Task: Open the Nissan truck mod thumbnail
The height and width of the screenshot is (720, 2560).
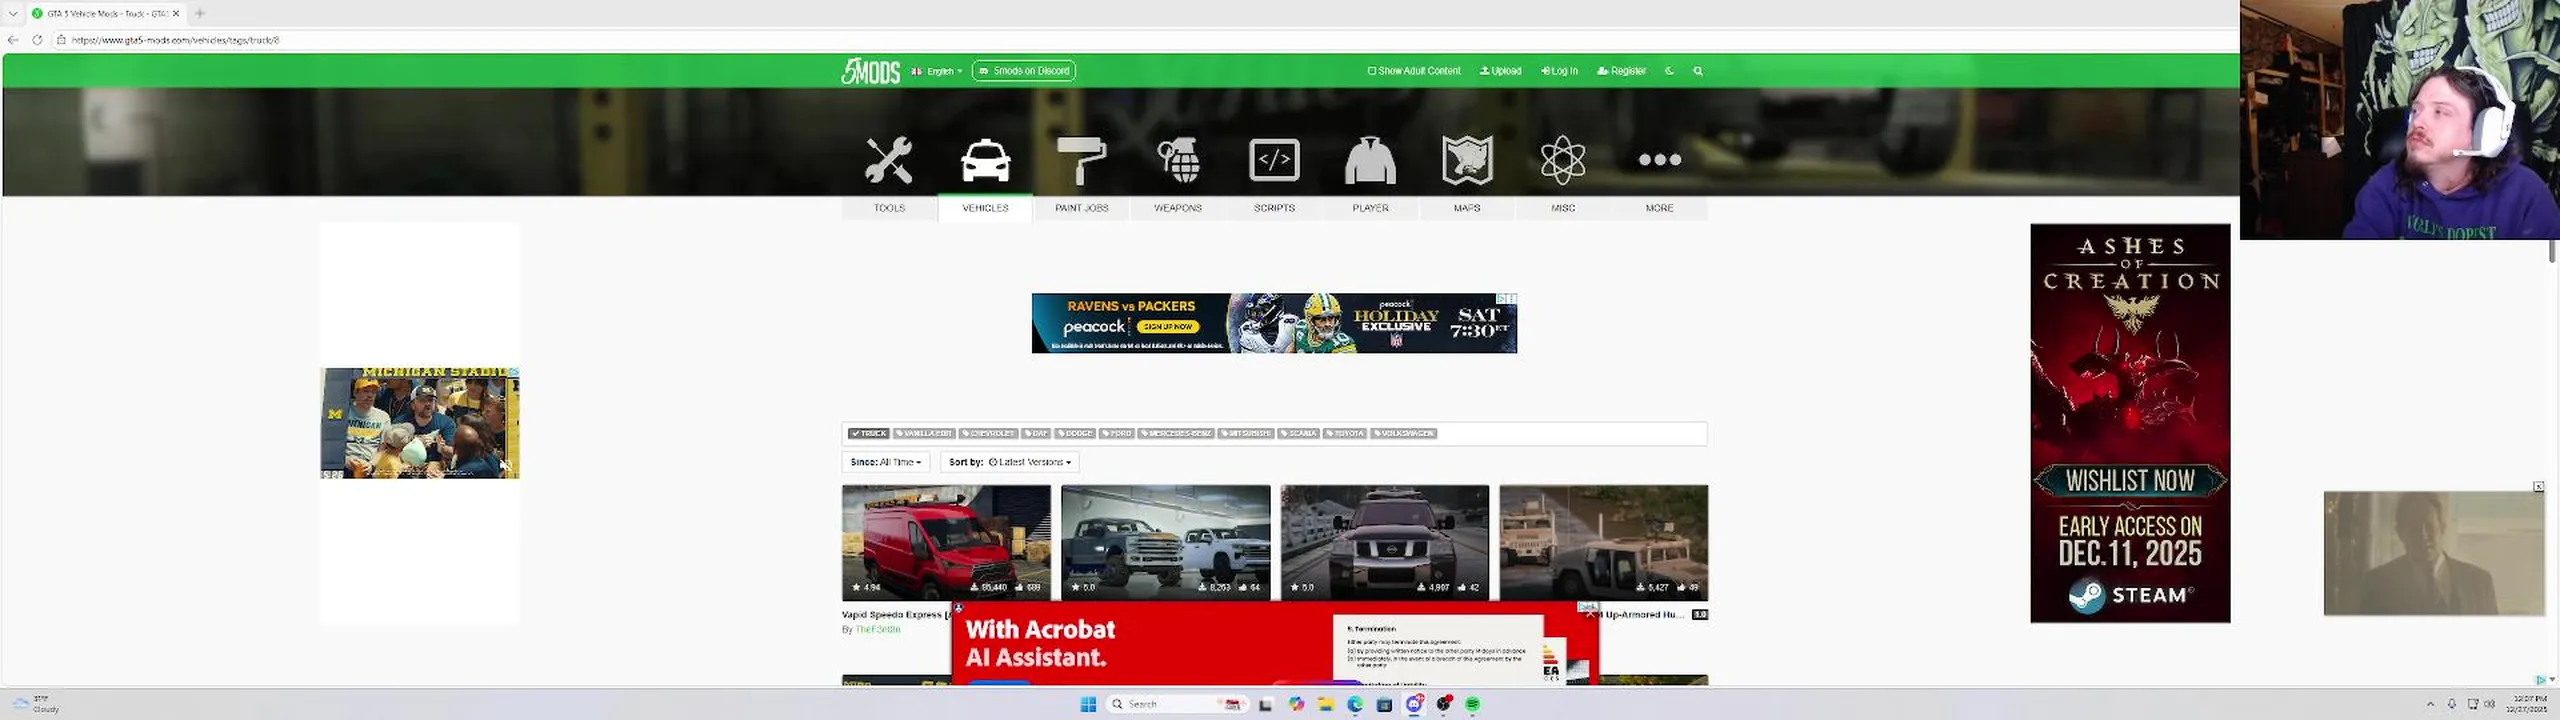Action: (x=1385, y=542)
